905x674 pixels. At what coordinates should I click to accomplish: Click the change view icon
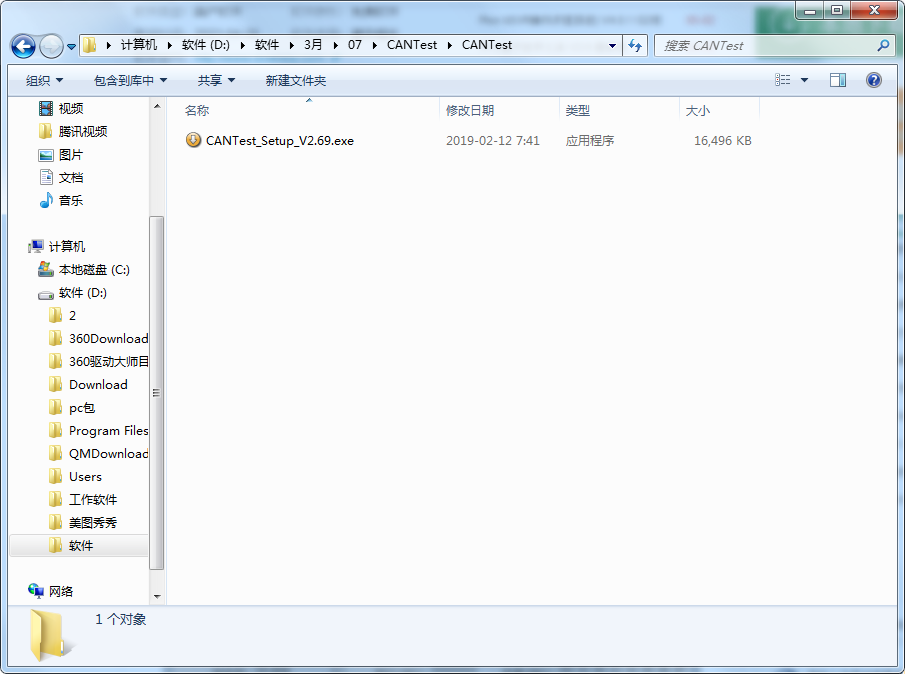tap(784, 80)
